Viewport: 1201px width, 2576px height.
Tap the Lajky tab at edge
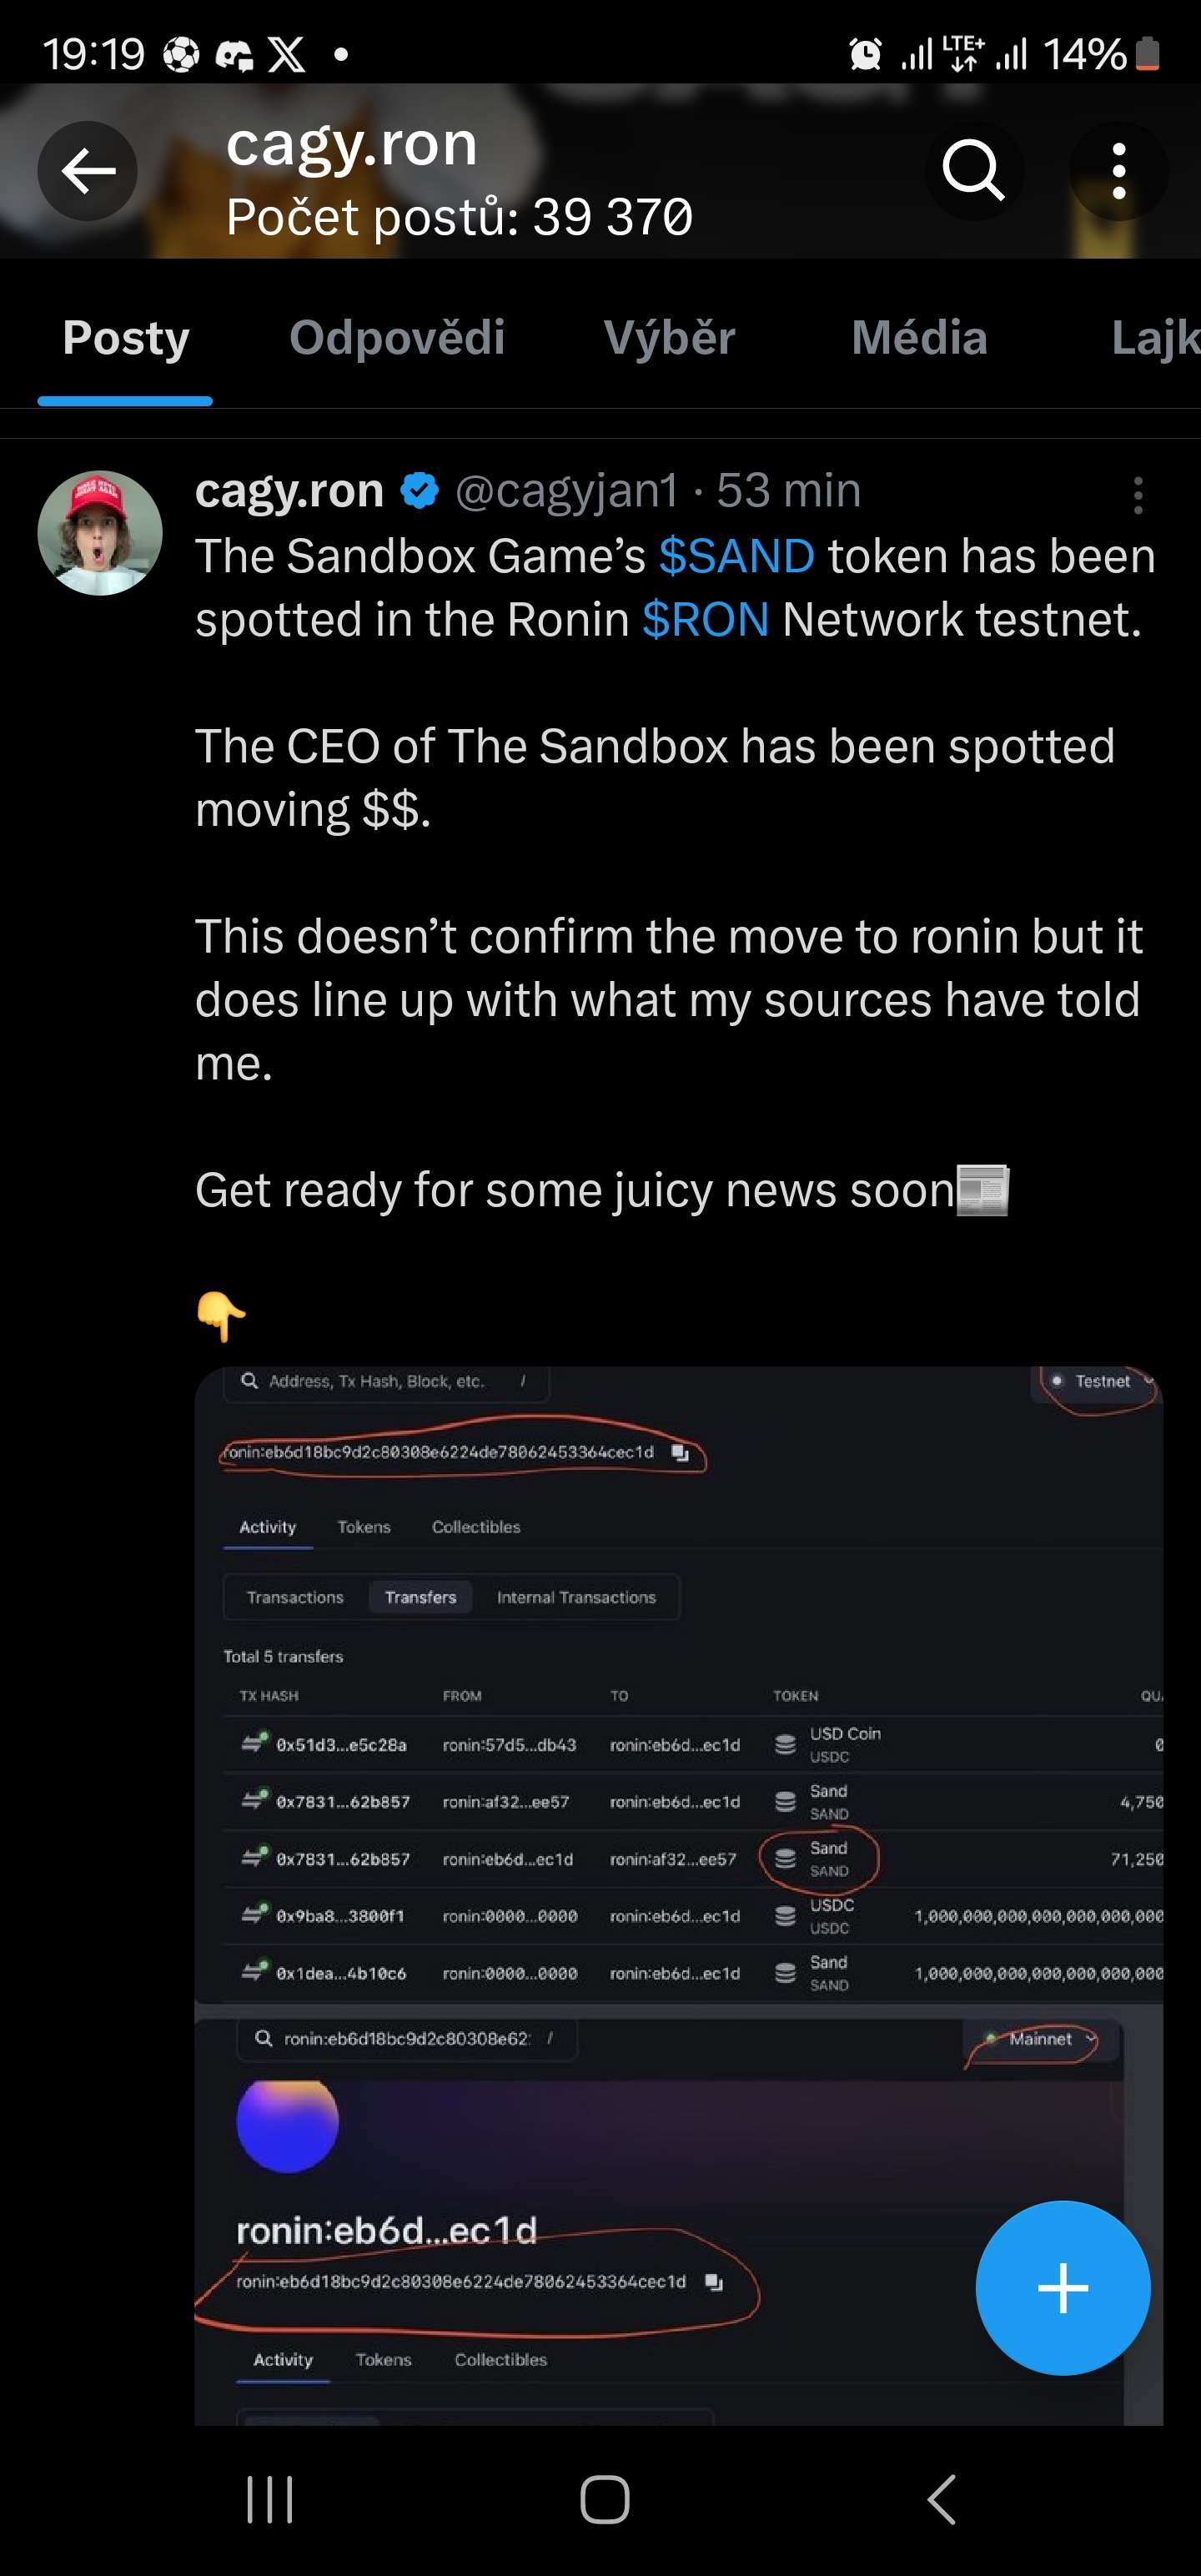click(x=1155, y=338)
